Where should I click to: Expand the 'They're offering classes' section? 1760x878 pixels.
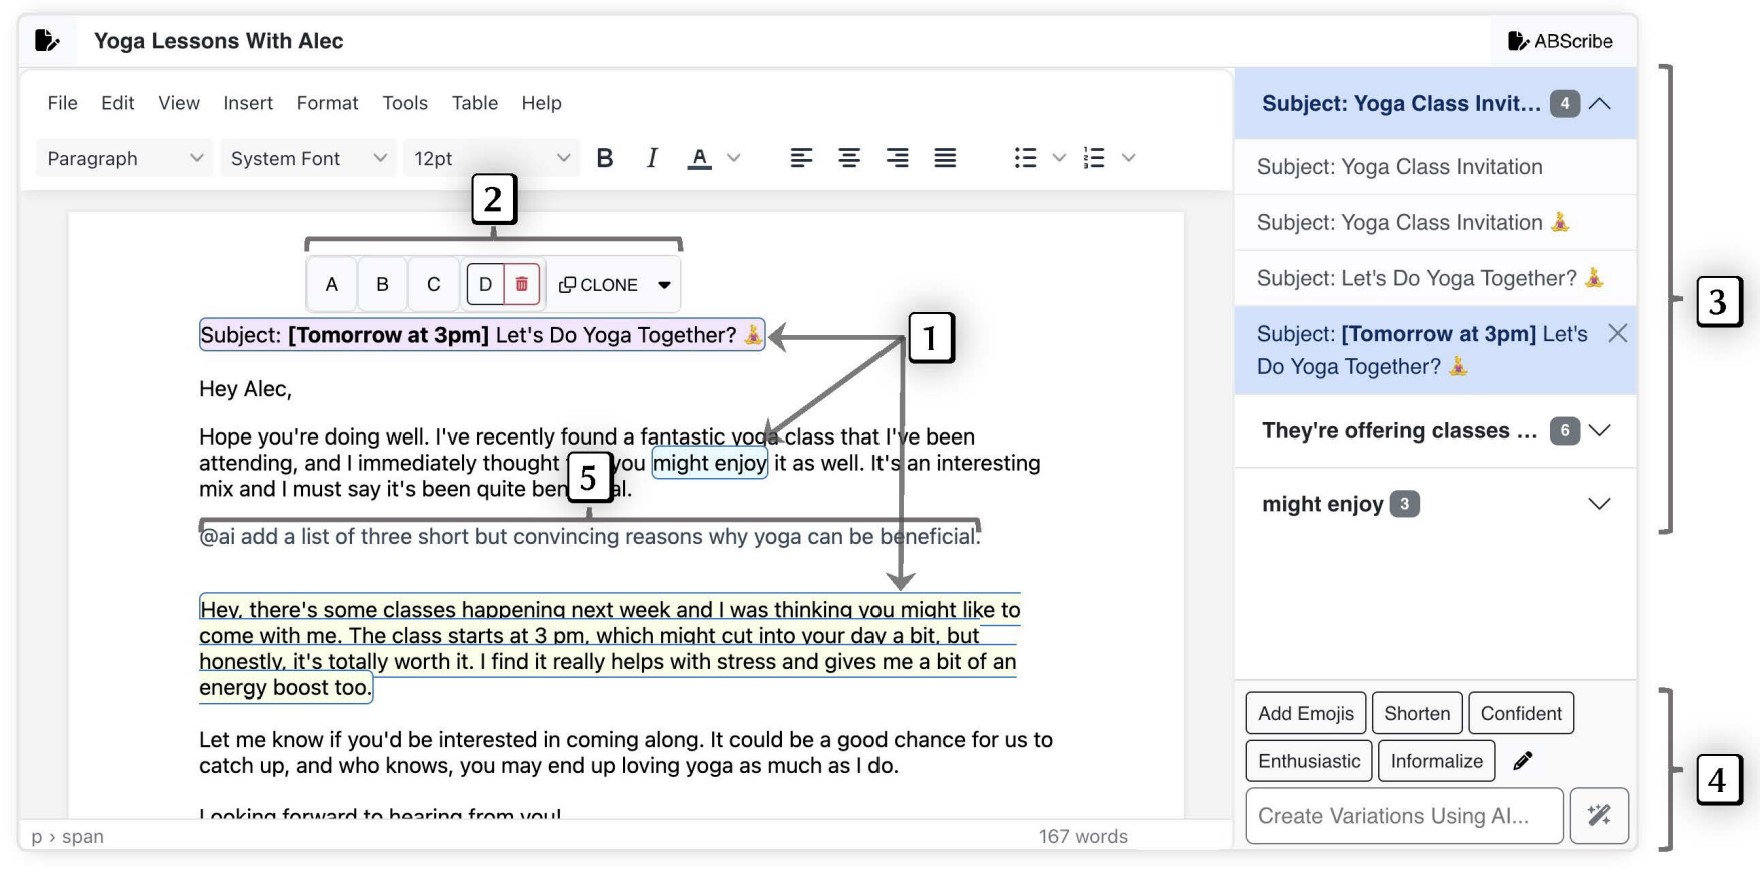pyautogui.click(x=1599, y=431)
